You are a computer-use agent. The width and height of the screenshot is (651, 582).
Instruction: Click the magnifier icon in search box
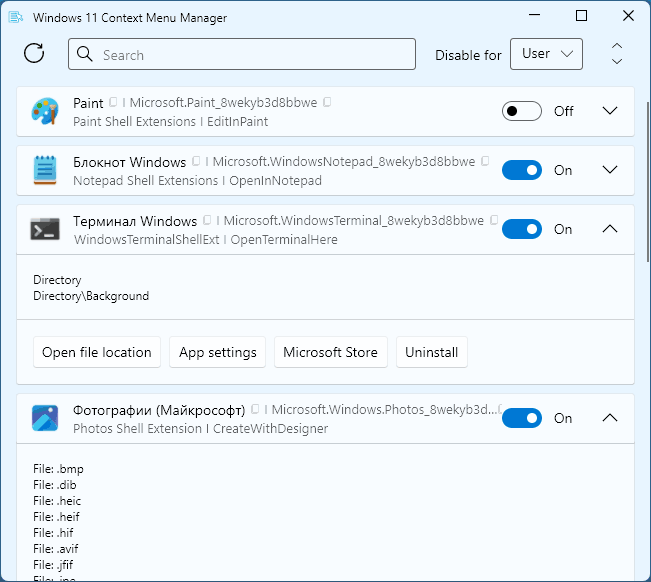coord(85,54)
